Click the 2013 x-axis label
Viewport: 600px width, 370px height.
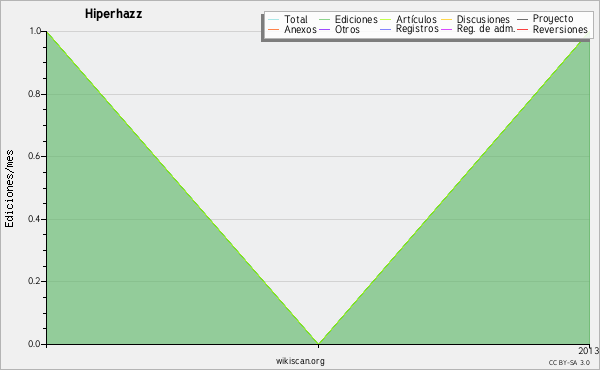pyautogui.click(x=588, y=350)
